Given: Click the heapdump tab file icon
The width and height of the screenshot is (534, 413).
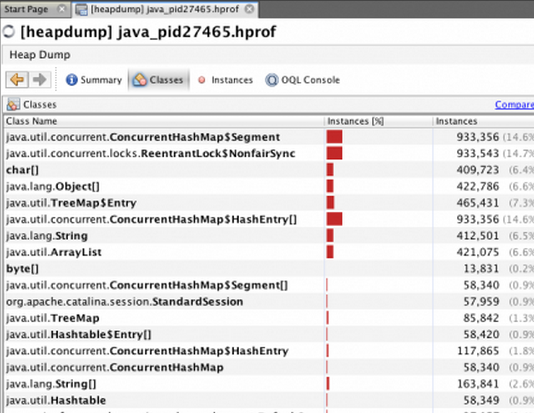Looking at the screenshot, I should (81, 10).
